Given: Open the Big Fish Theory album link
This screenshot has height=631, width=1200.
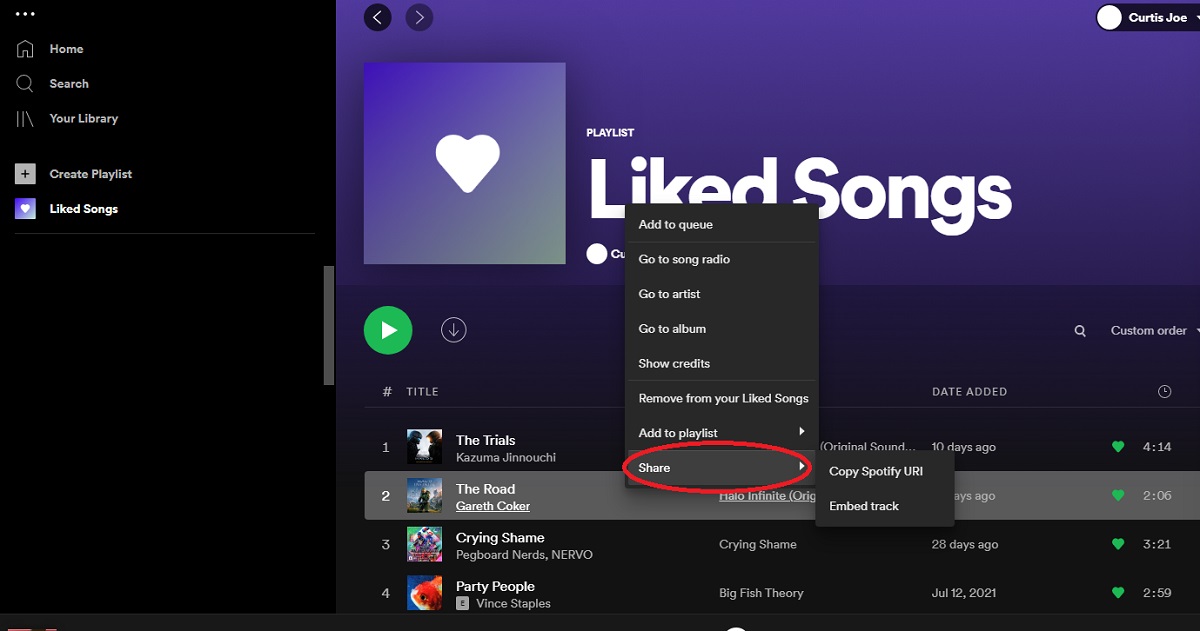Looking at the screenshot, I should 761,593.
